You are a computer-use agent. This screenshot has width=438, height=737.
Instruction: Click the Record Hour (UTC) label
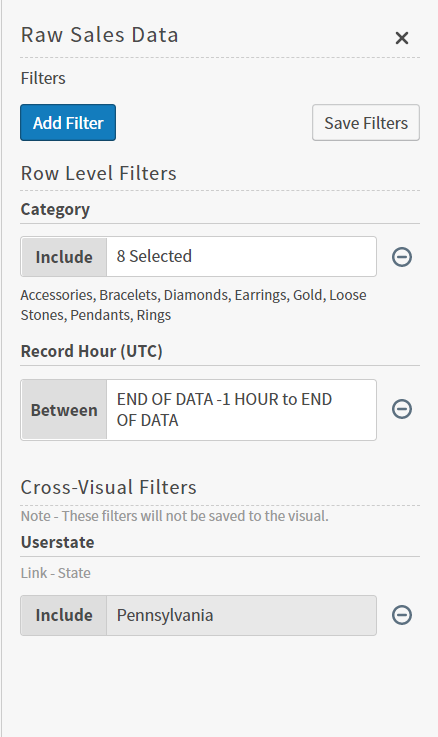92,351
